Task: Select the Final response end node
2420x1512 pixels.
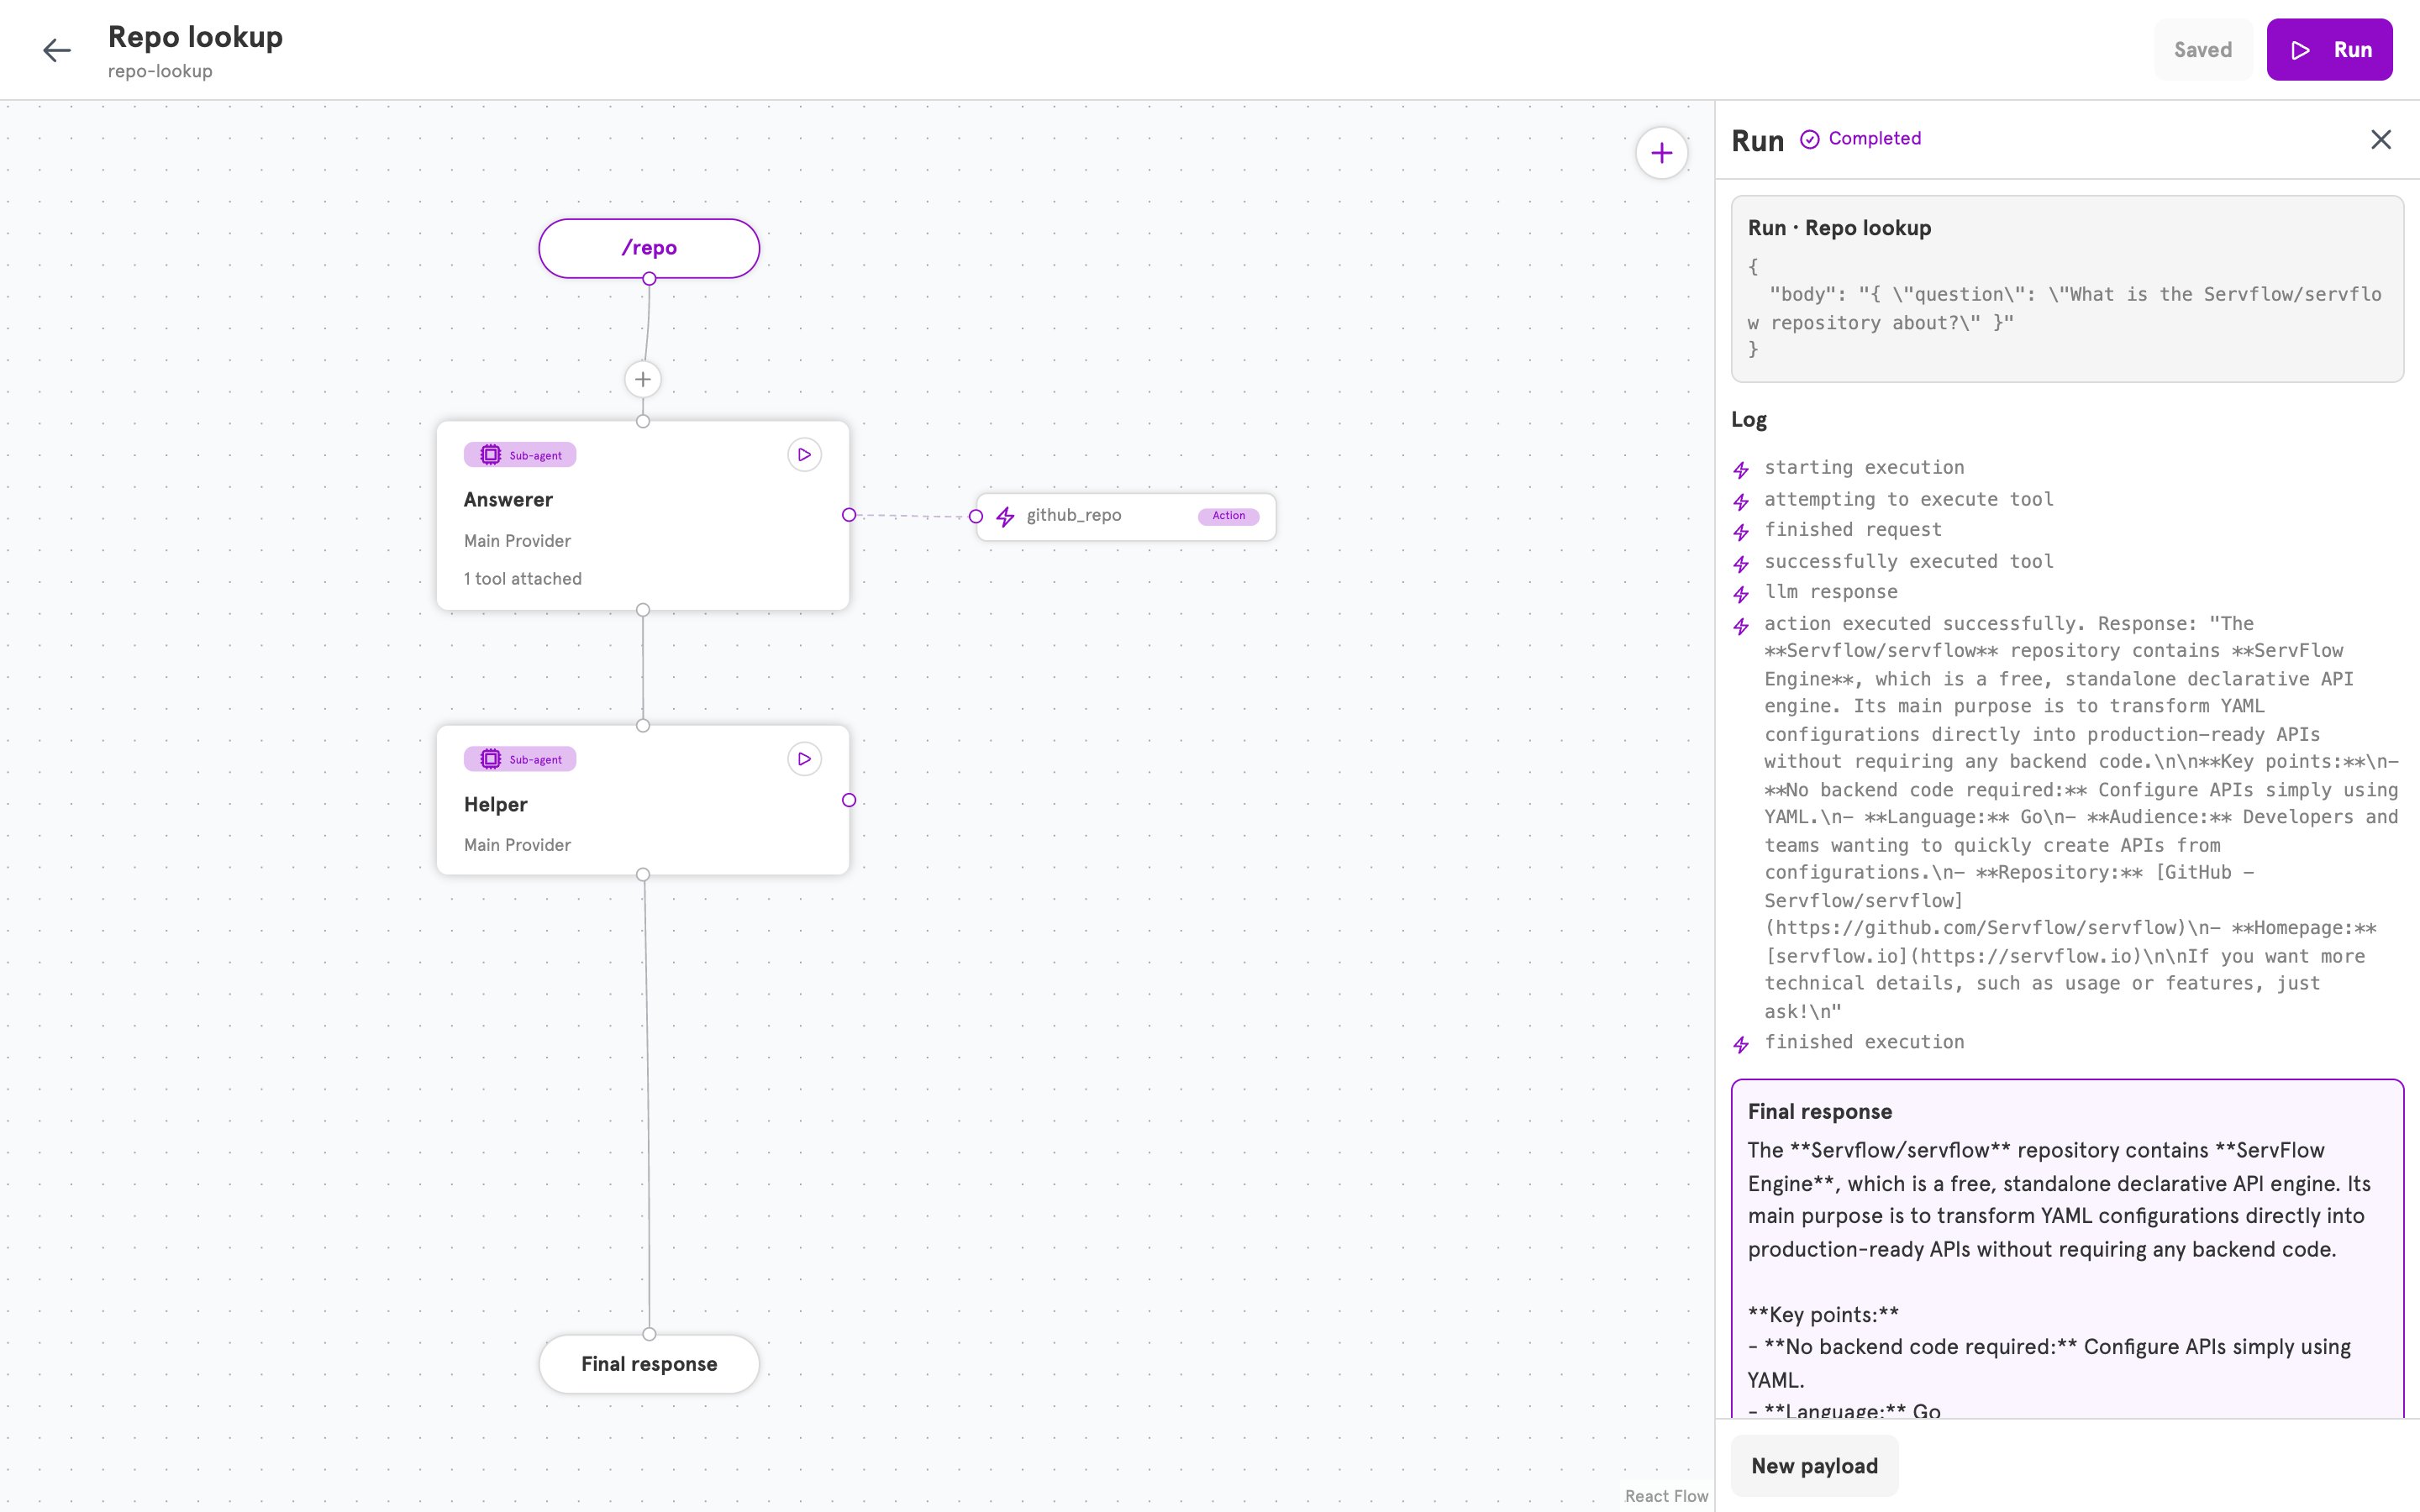Action: coord(649,1364)
